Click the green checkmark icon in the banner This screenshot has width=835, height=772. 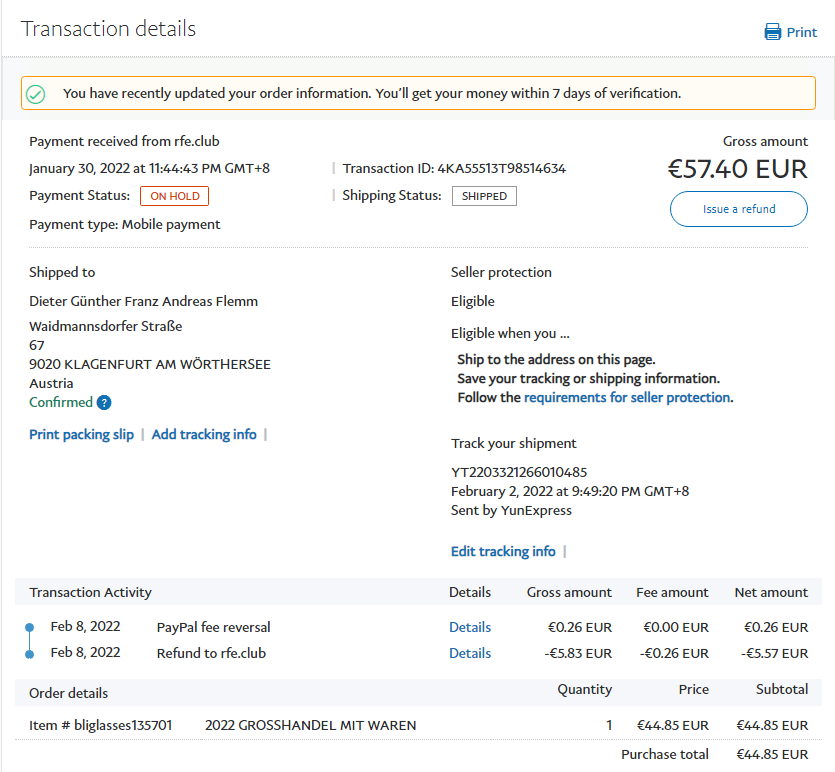[36, 94]
